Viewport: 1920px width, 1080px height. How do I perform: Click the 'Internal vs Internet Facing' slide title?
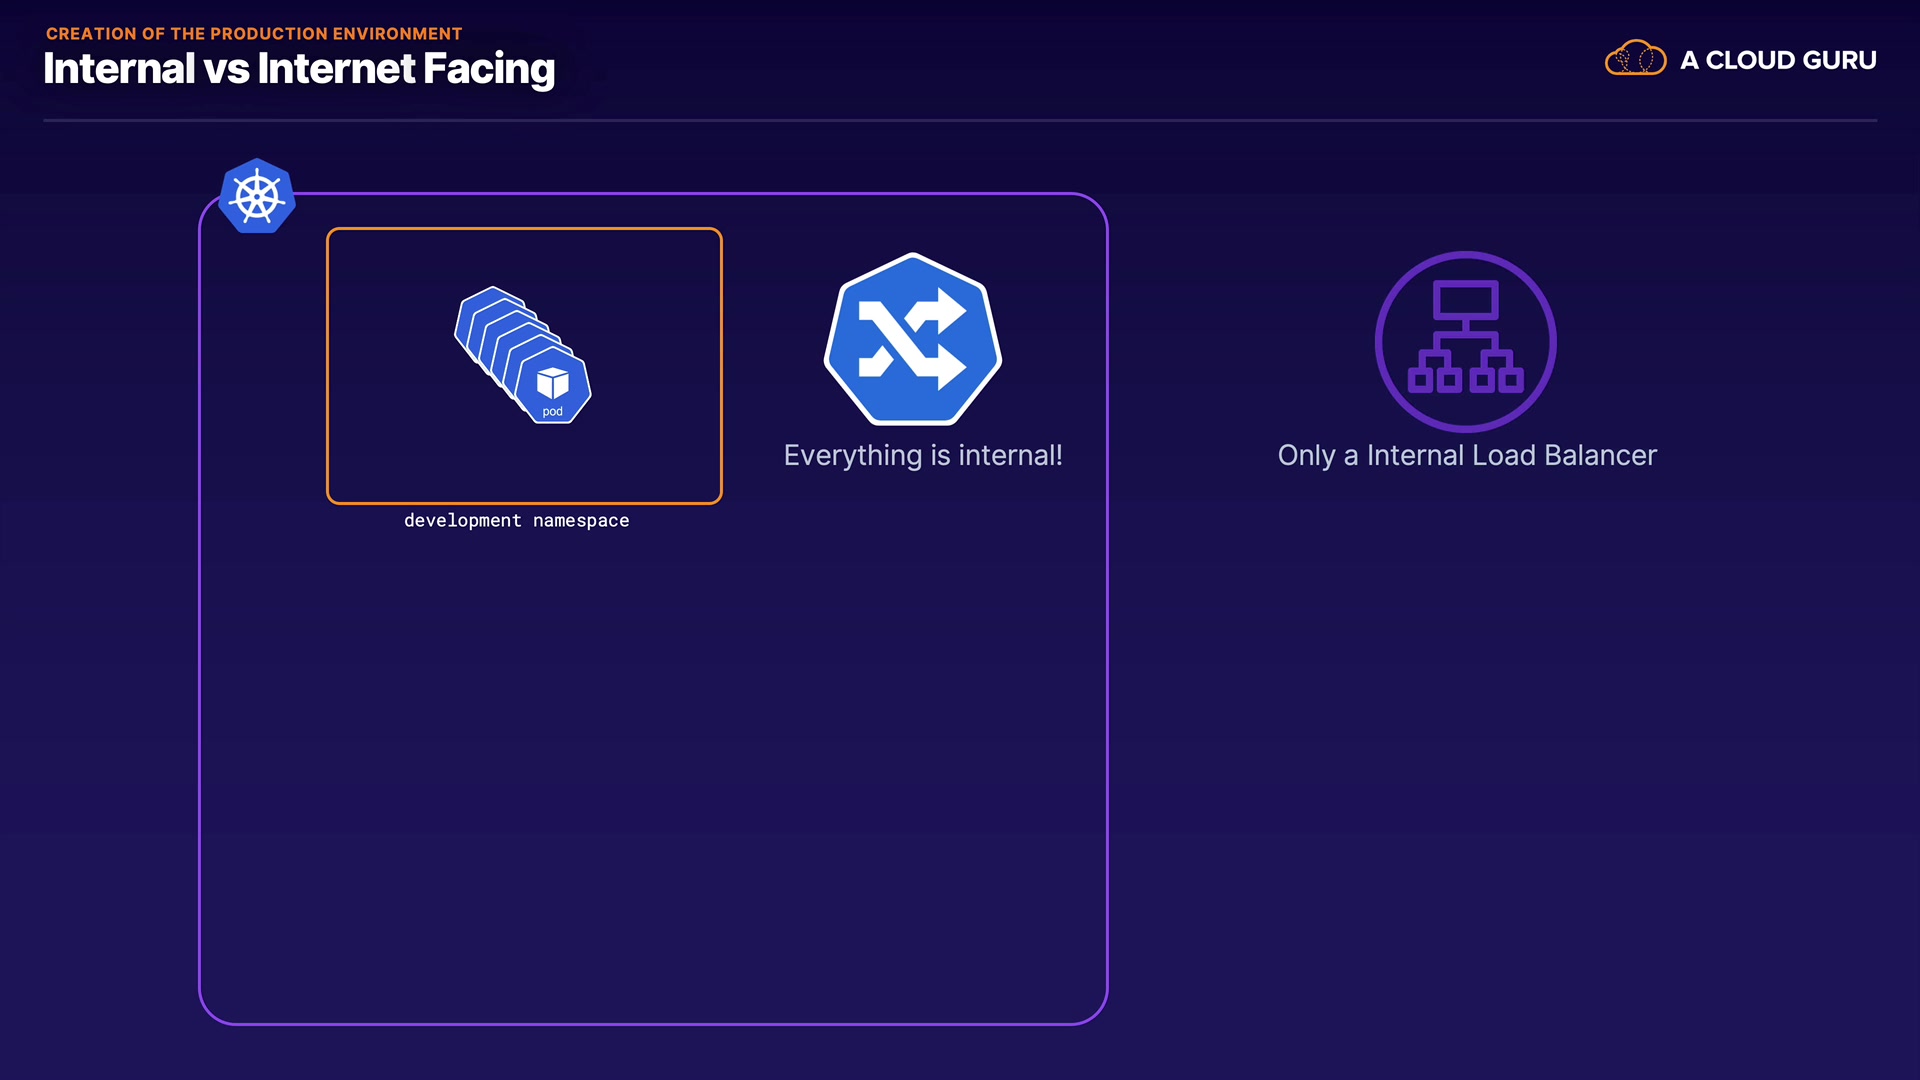tap(299, 69)
